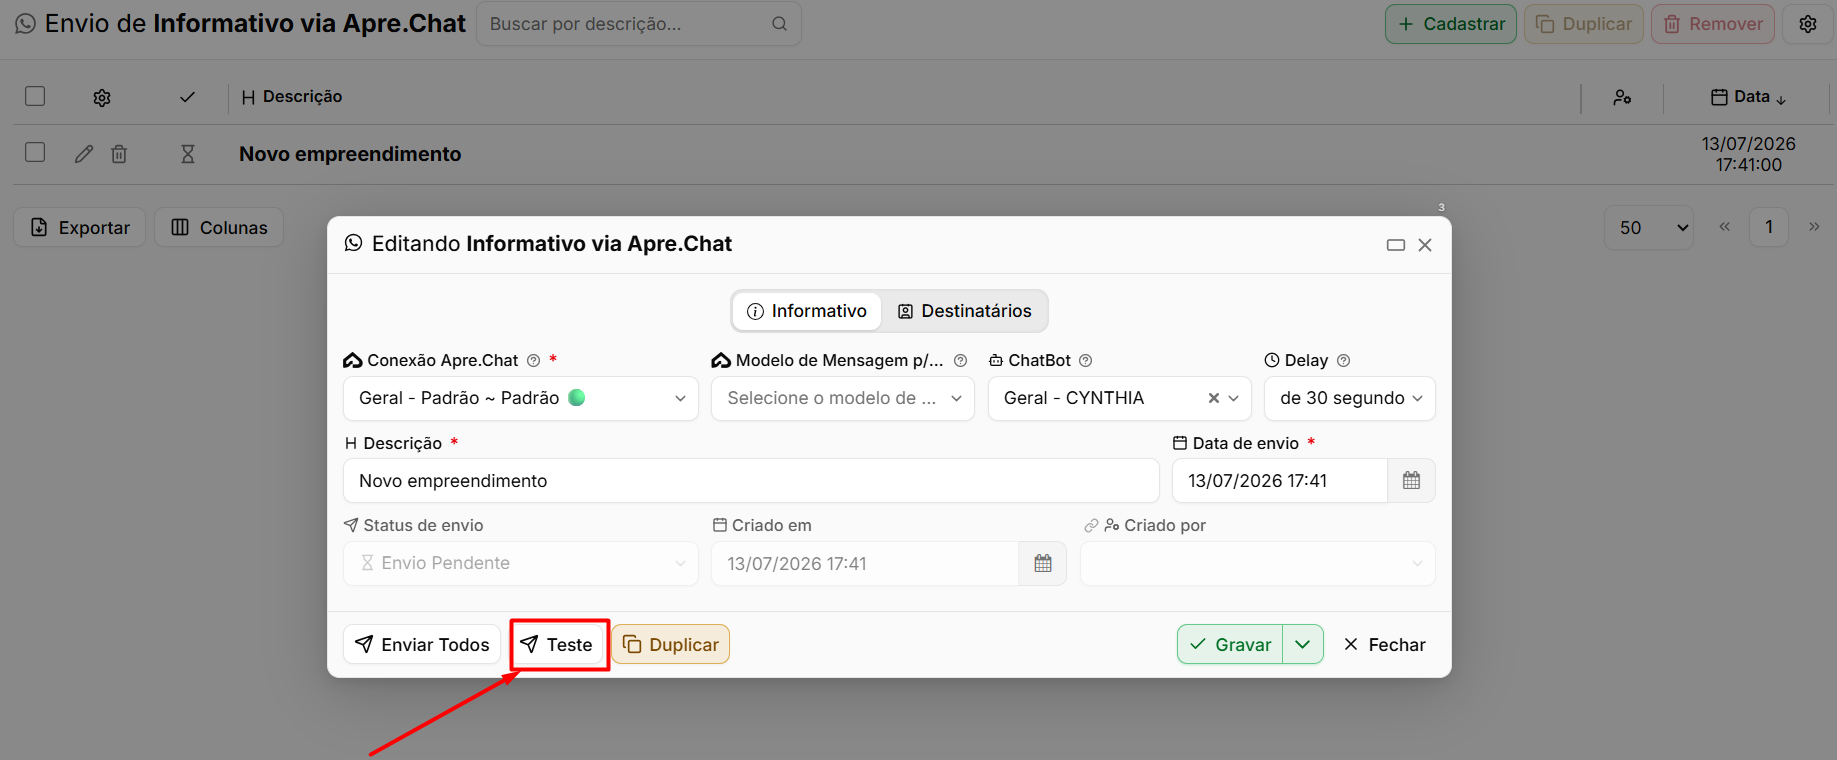Open the page size 50 dropdown

pos(1649,228)
